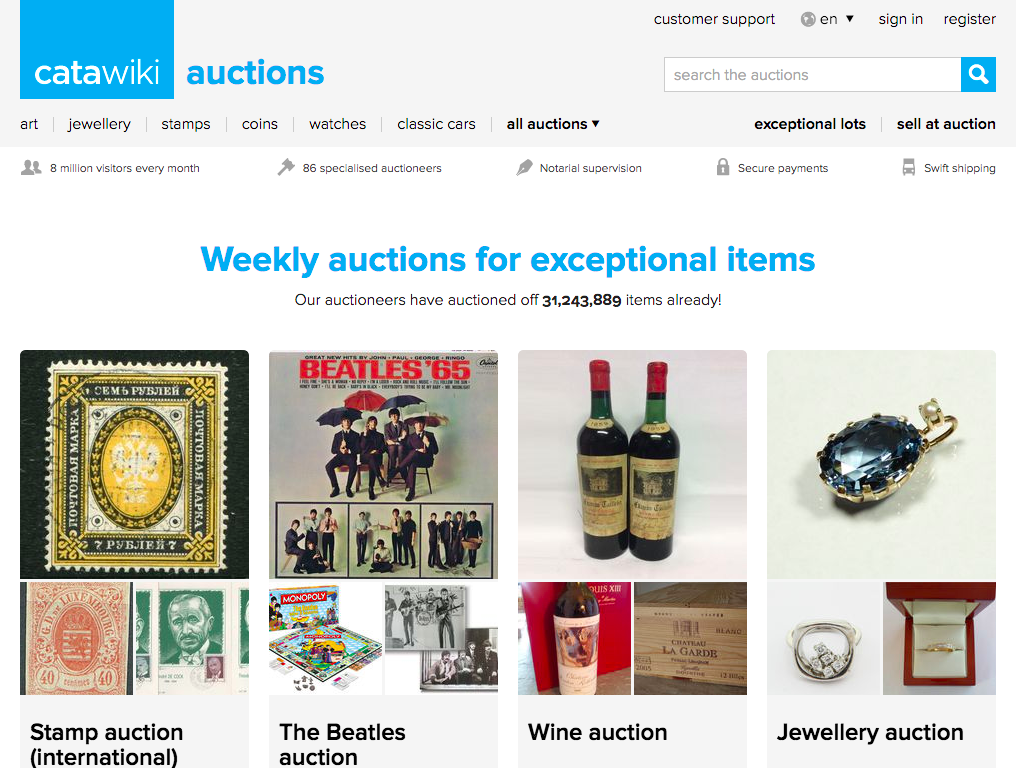Click the swift shipping truck icon
Screen dimensions: 1016x768
tap(908, 167)
